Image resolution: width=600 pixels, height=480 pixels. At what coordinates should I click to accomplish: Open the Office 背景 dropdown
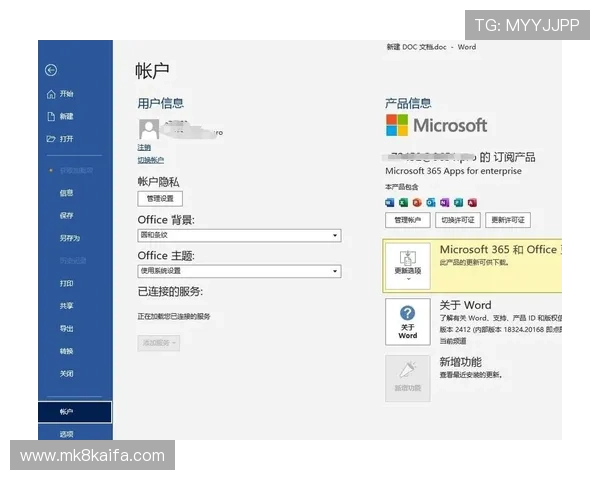coord(239,235)
